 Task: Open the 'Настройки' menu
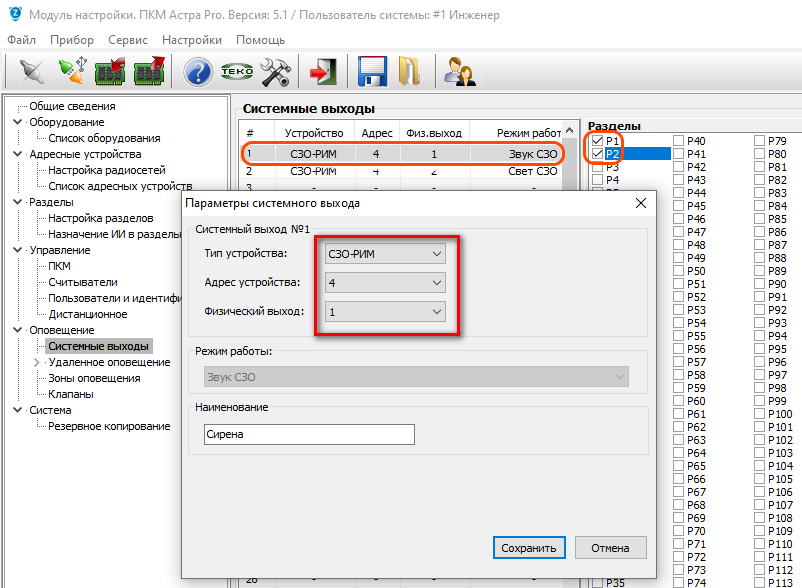tap(191, 40)
